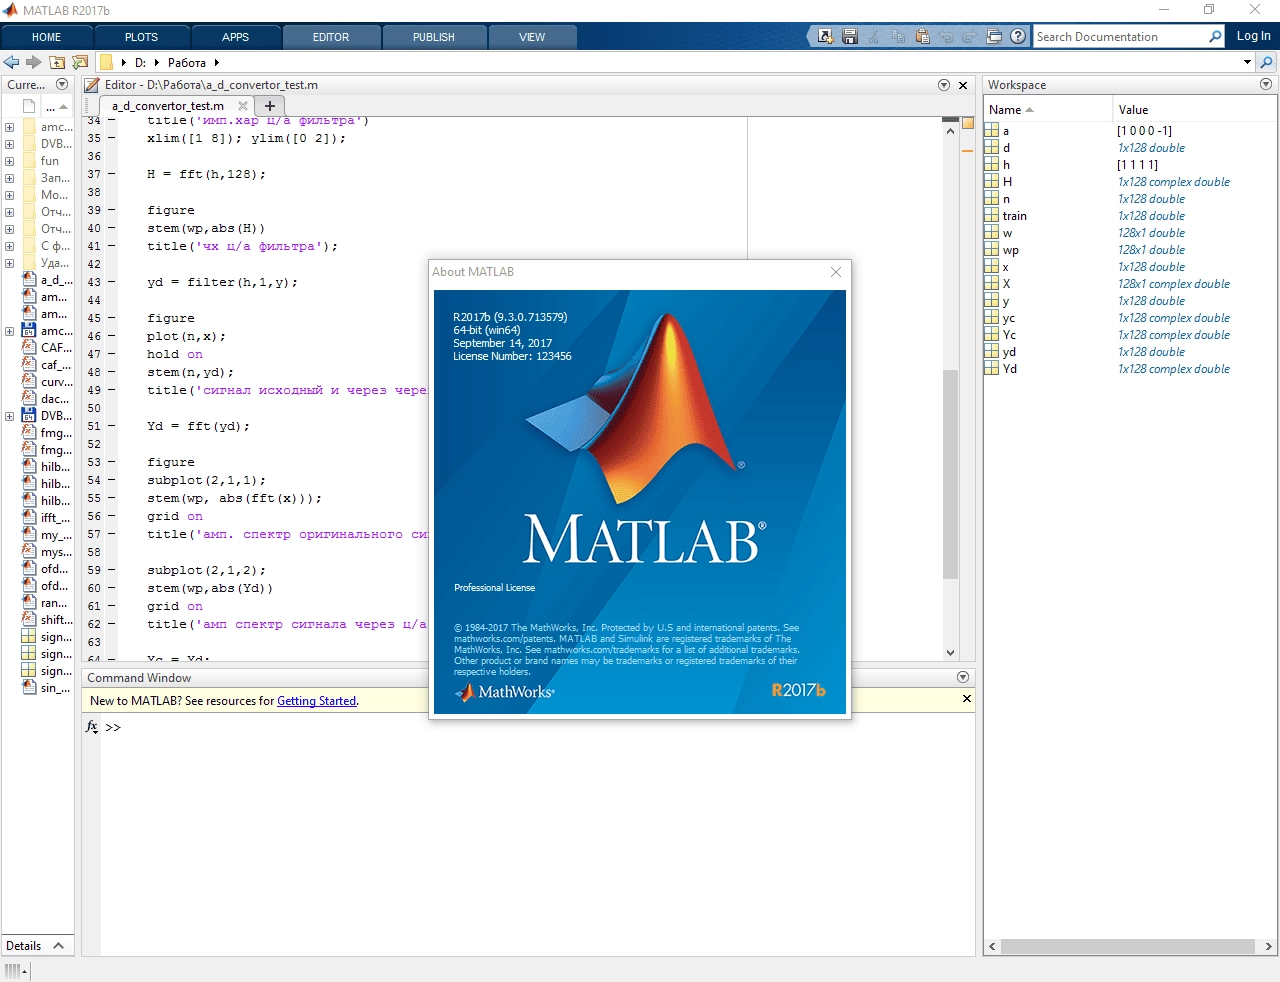Image resolution: width=1280 pixels, height=982 pixels.
Task: Go forward to the next folder
Action: 34,62
